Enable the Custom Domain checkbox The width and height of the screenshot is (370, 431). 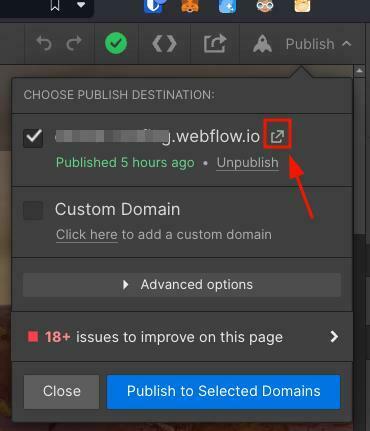point(33,210)
